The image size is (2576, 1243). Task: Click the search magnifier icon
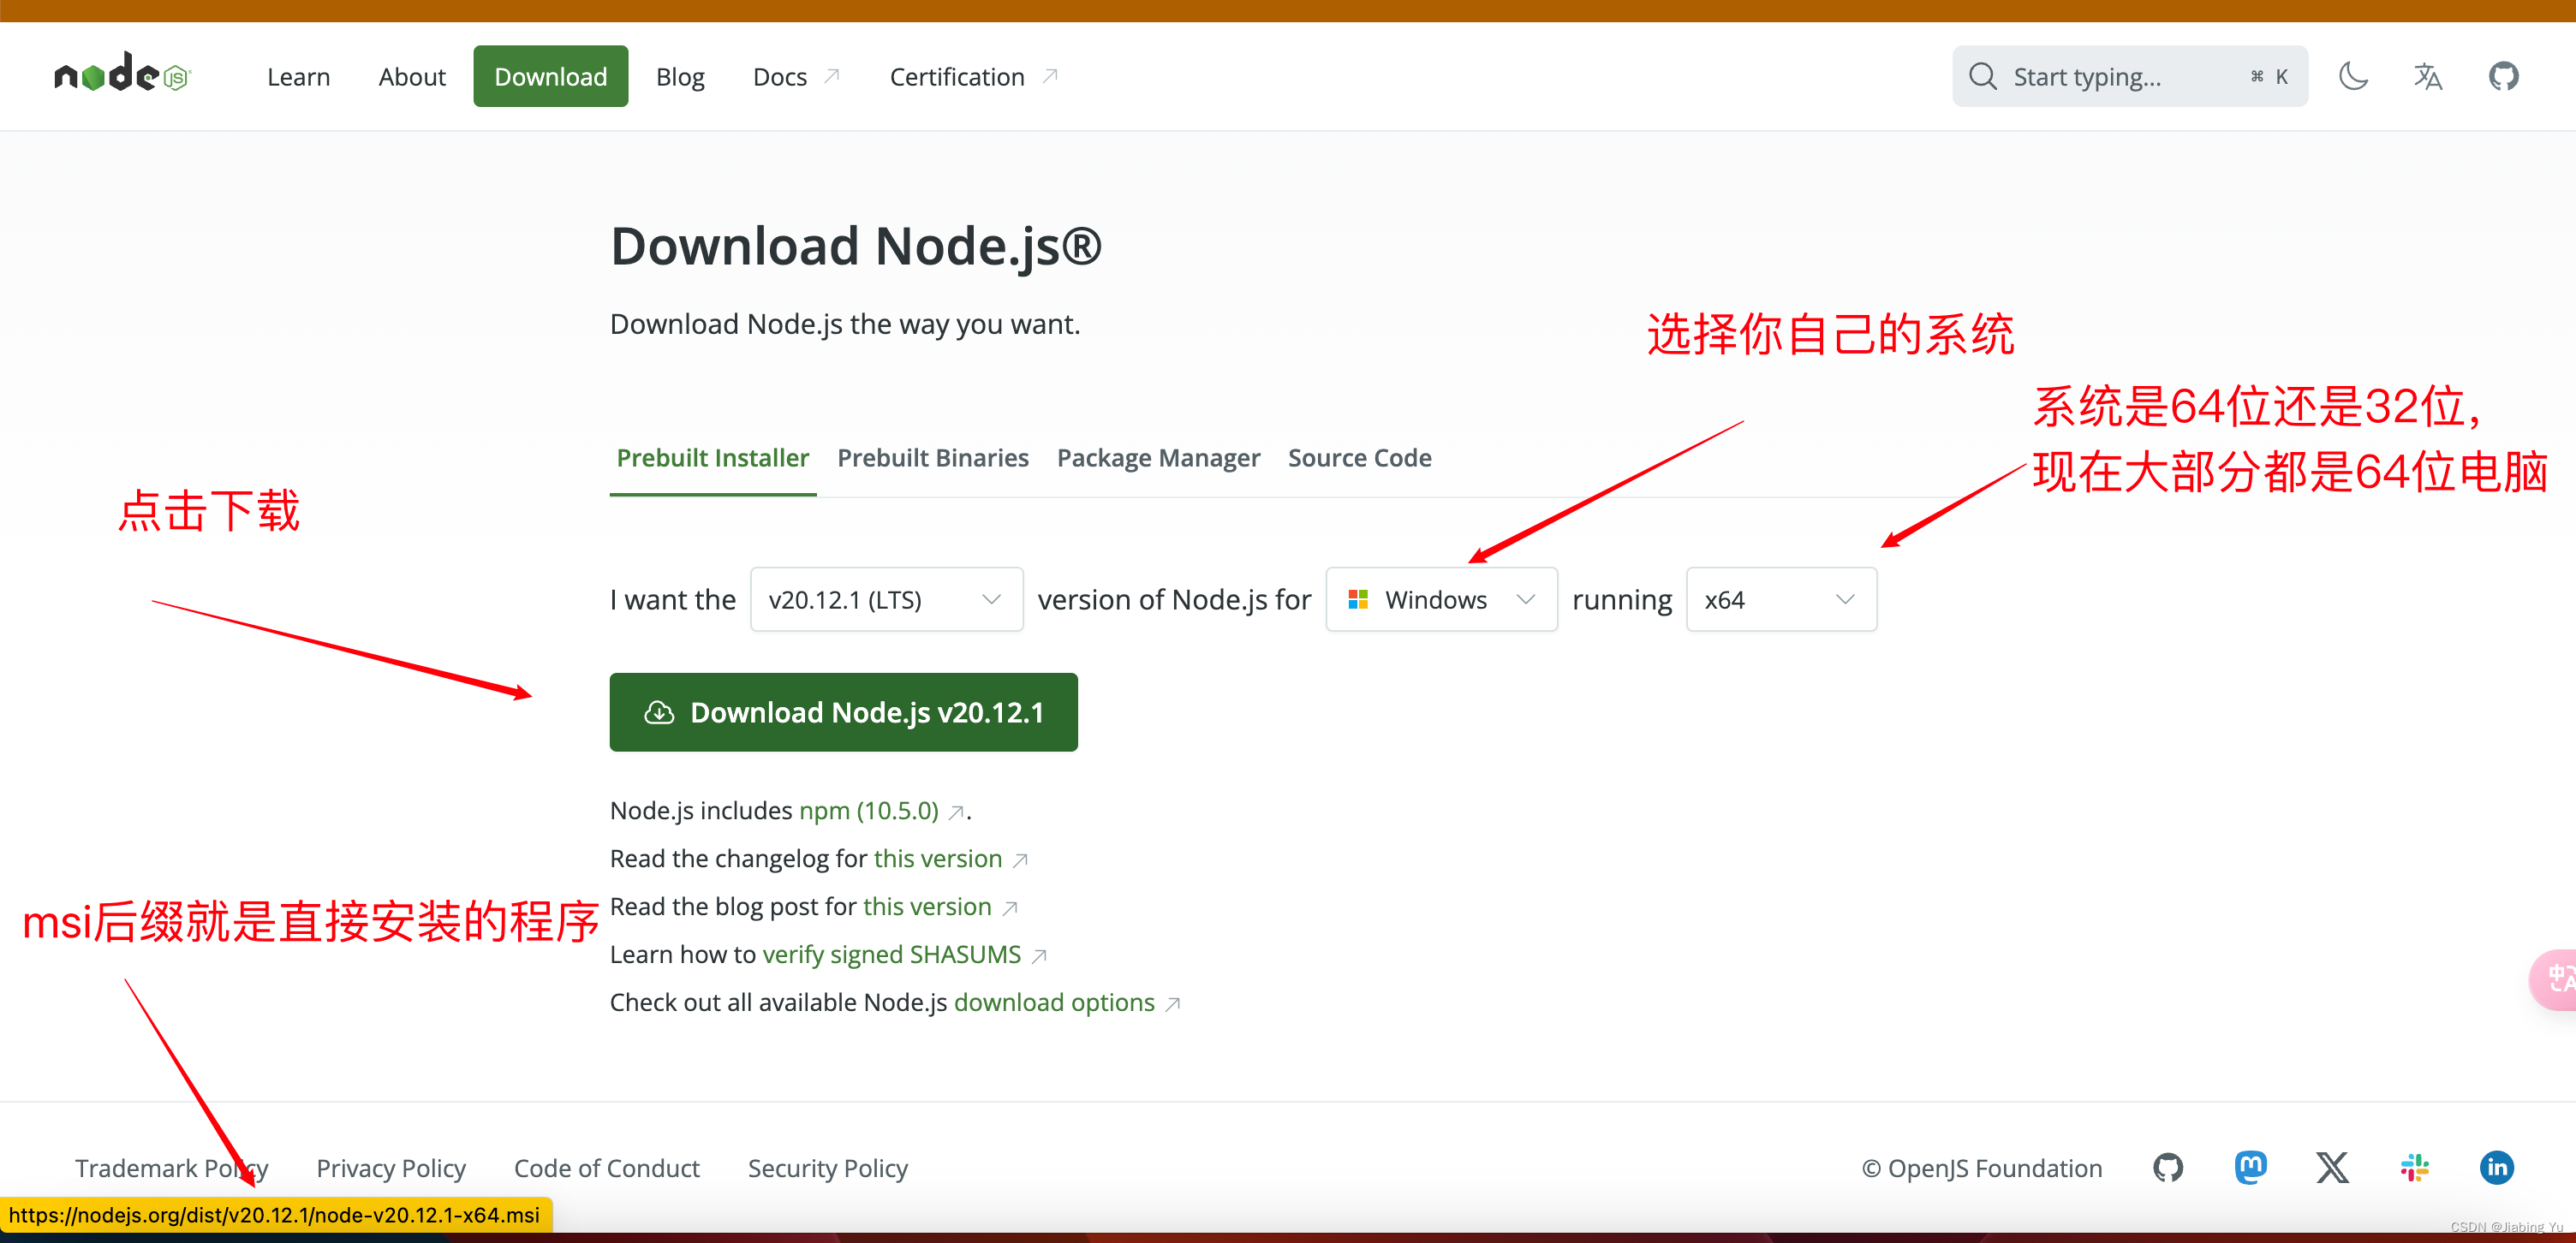[1982, 77]
